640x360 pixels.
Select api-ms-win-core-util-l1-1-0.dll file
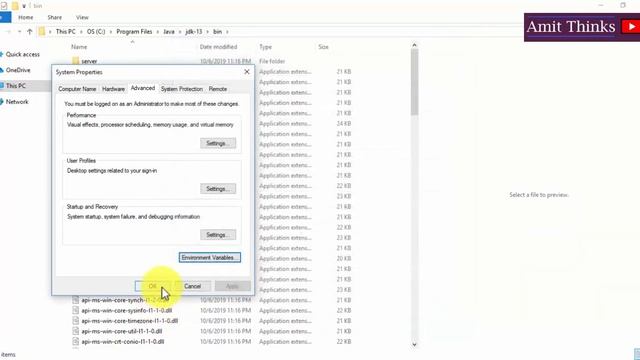click(x=122, y=331)
